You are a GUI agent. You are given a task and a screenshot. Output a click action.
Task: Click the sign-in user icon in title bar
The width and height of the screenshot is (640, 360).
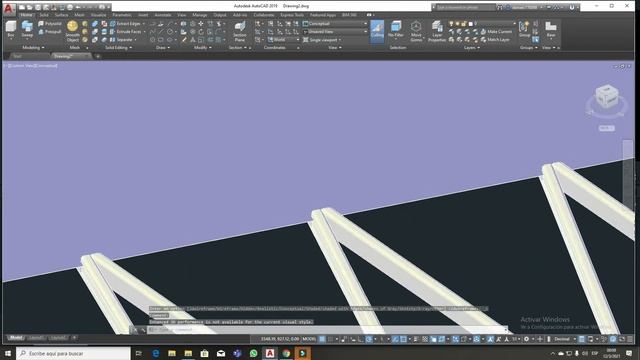pyautogui.click(x=509, y=7)
